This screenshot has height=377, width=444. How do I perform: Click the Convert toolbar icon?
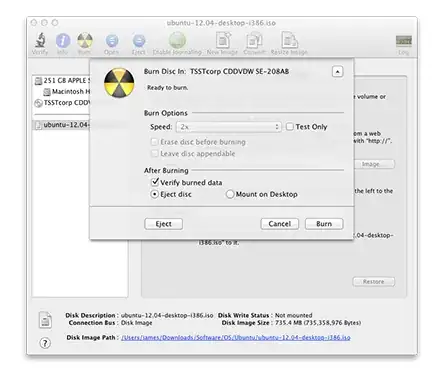(254, 40)
